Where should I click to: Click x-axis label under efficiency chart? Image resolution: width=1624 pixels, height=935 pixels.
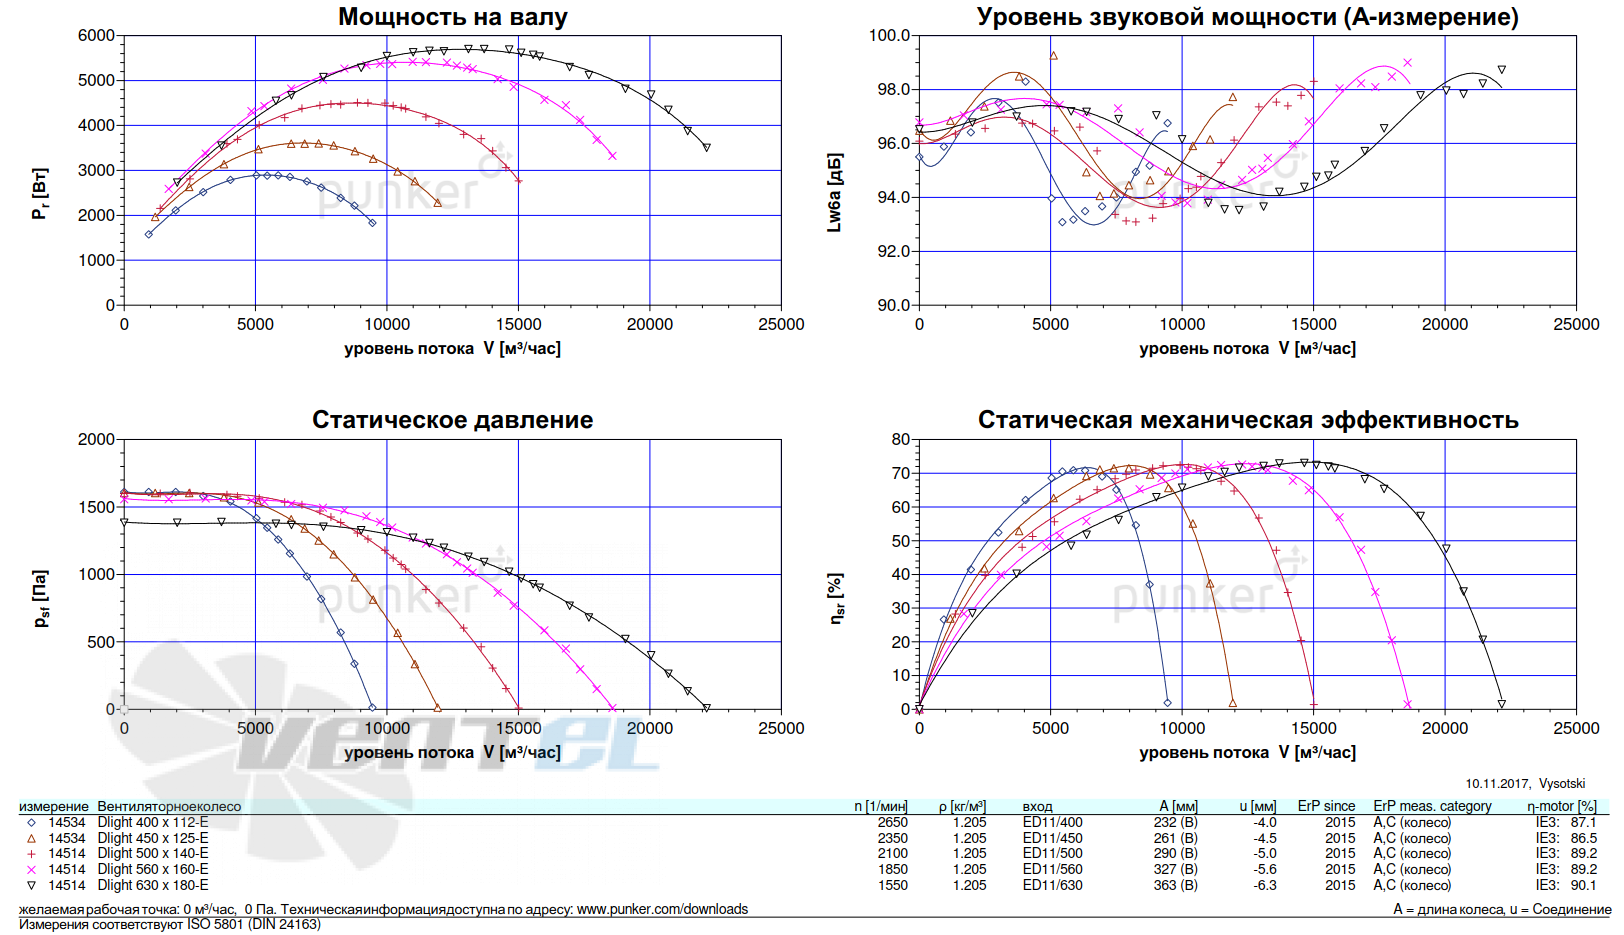[x=1247, y=753]
